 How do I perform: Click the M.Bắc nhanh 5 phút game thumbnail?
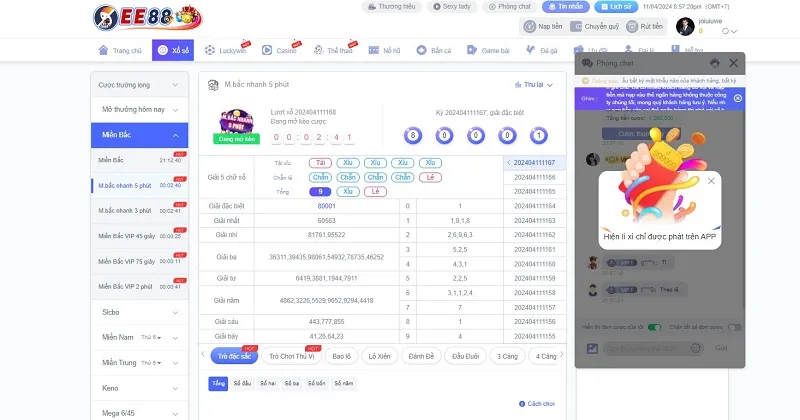[x=237, y=126]
